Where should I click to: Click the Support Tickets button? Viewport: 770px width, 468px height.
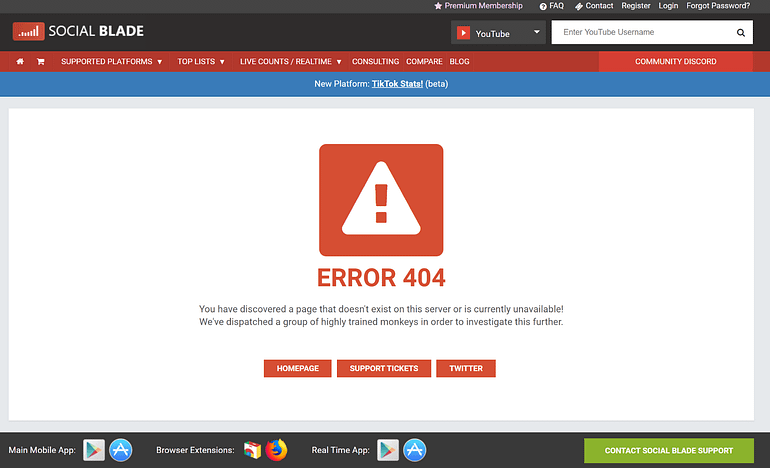point(384,369)
